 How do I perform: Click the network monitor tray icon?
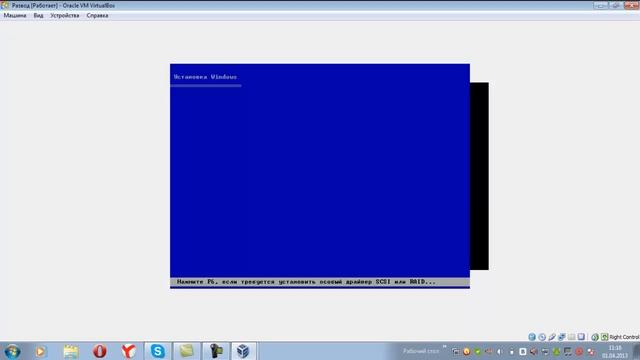point(567,351)
